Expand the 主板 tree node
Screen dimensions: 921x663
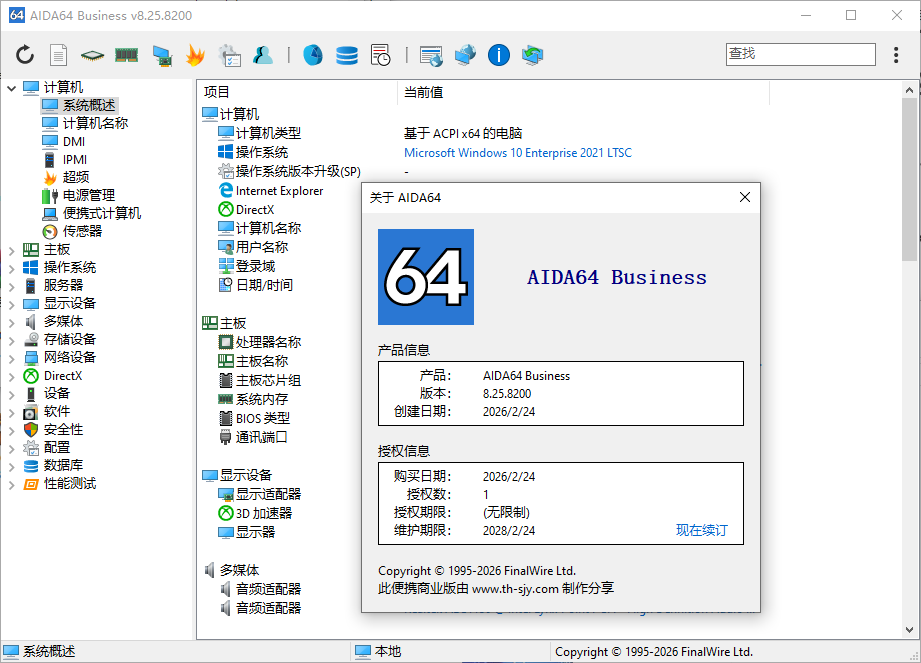click(x=12, y=250)
